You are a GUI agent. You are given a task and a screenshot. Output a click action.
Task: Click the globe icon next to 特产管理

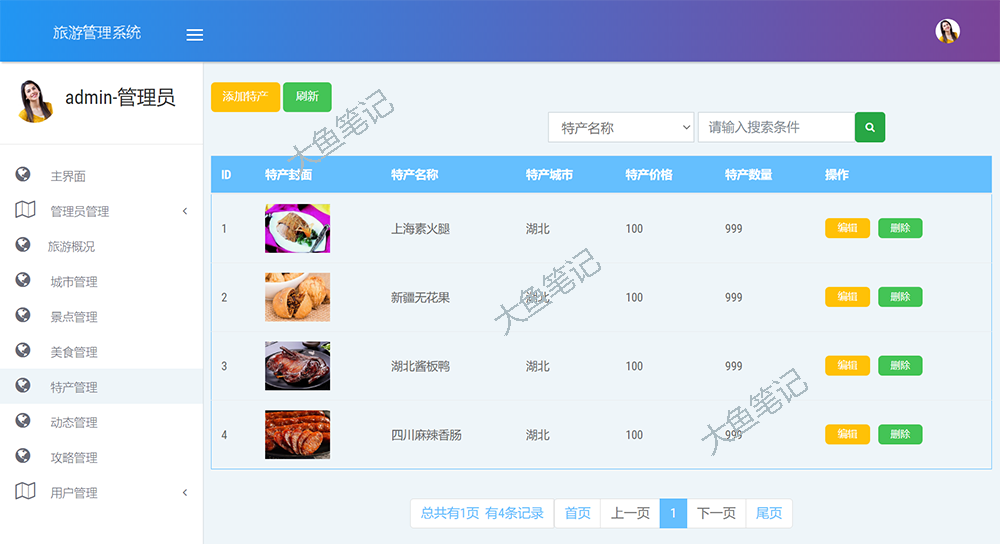point(23,385)
